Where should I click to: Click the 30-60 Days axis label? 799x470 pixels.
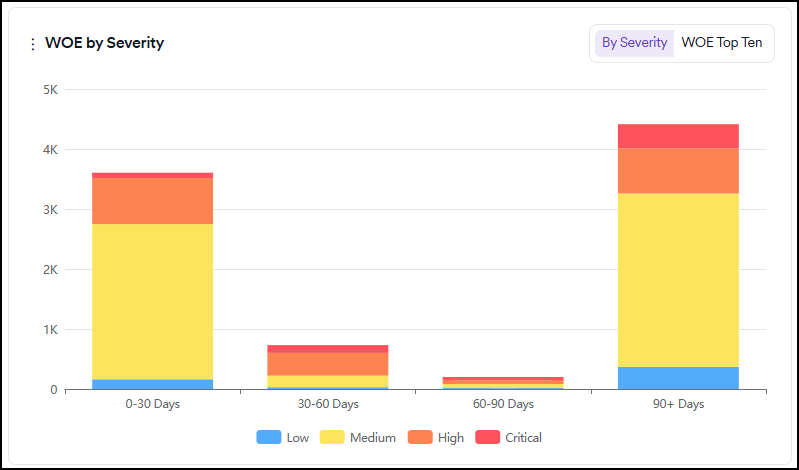point(327,404)
